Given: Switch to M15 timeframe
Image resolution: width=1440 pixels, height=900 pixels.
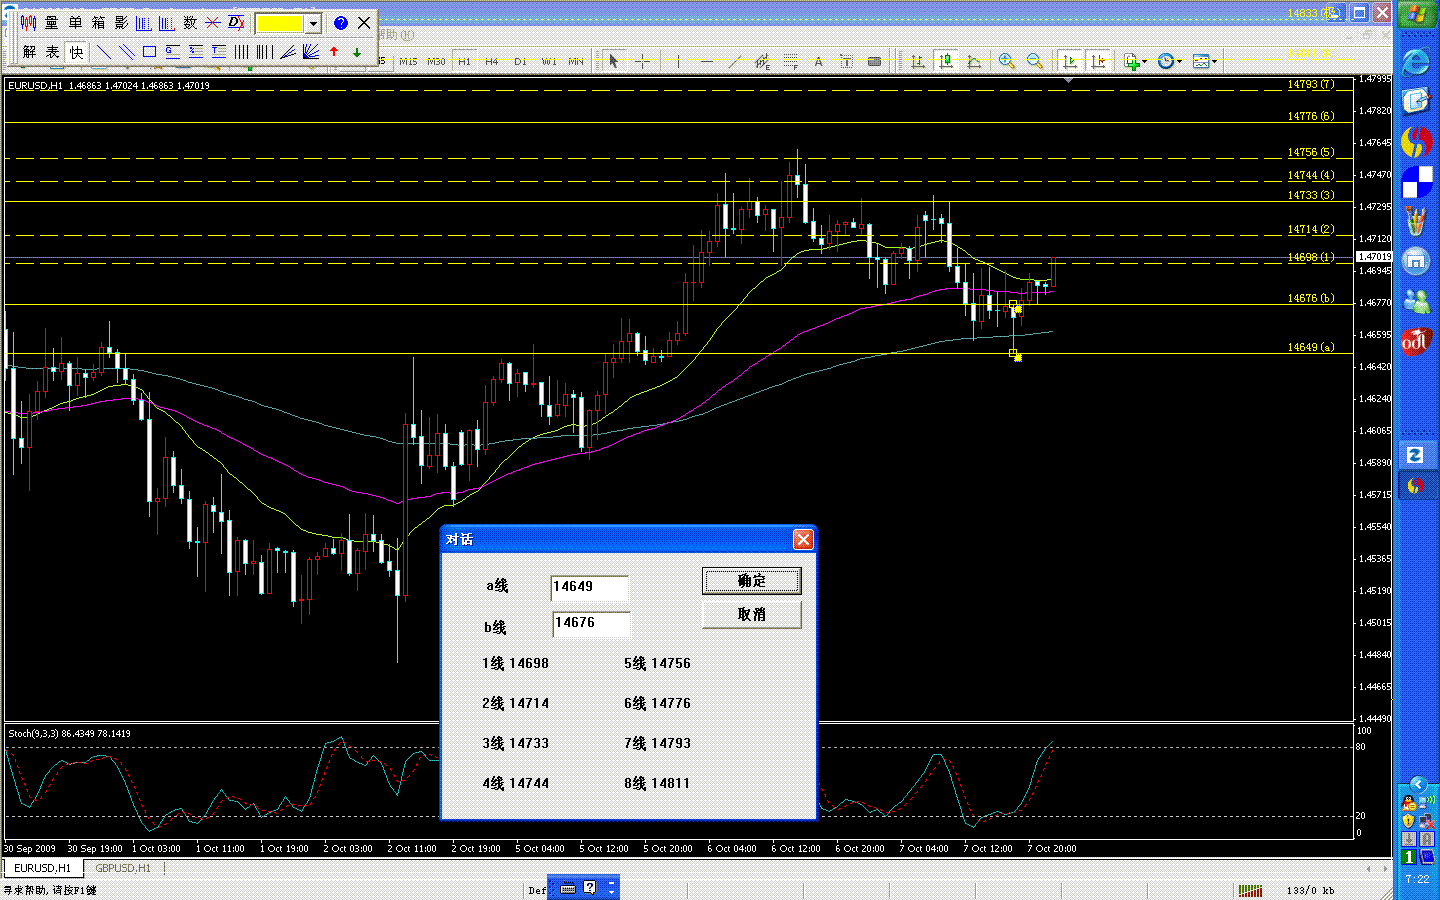Looking at the screenshot, I should 408,62.
